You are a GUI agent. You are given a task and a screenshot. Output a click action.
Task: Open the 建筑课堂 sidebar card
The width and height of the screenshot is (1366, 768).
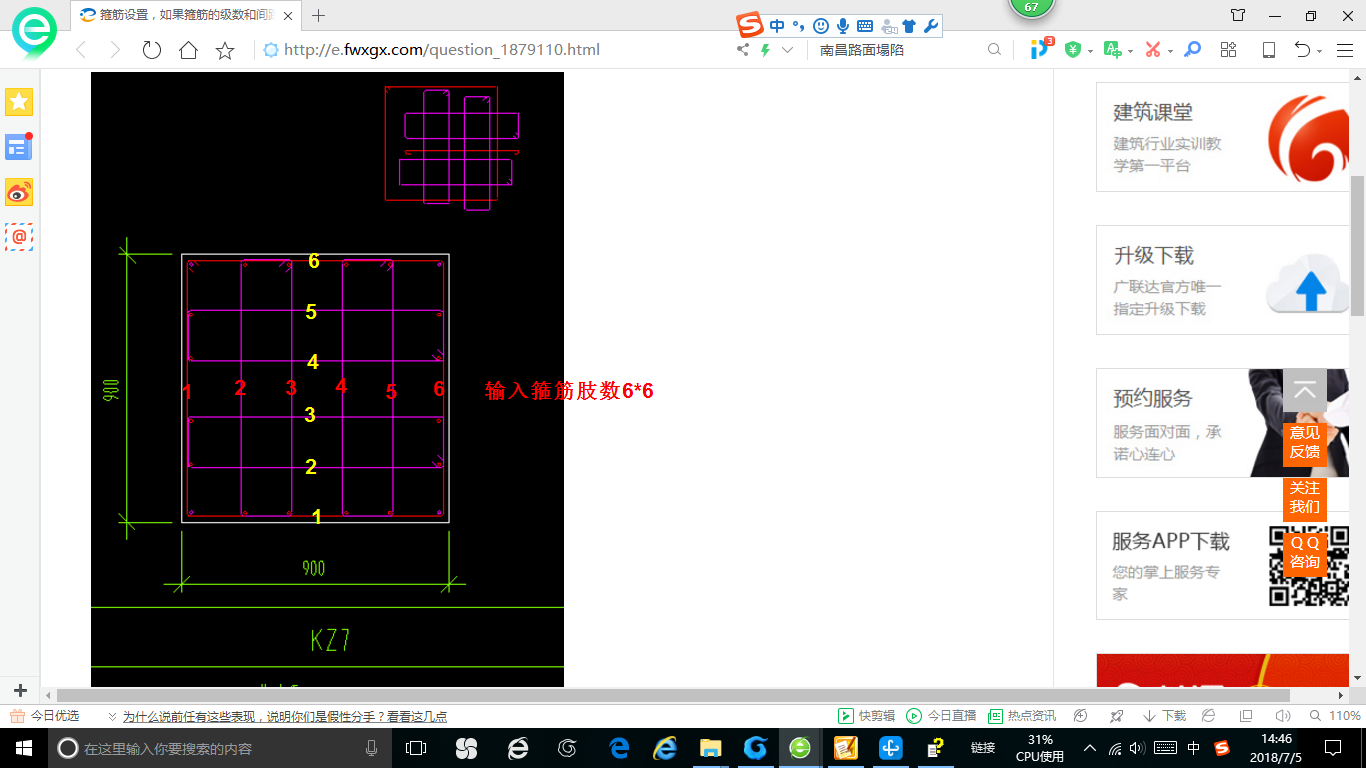pyautogui.click(x=1222, y=137)
